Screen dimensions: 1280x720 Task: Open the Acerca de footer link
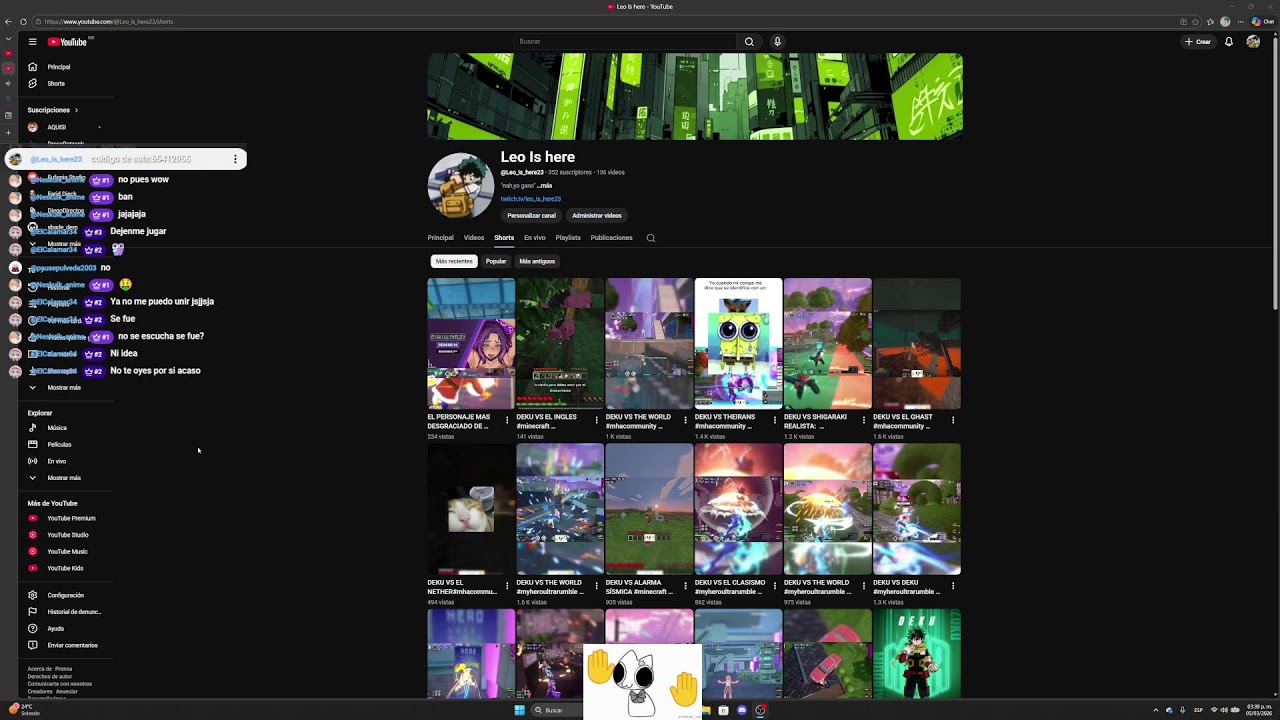(x=40, y=669)
